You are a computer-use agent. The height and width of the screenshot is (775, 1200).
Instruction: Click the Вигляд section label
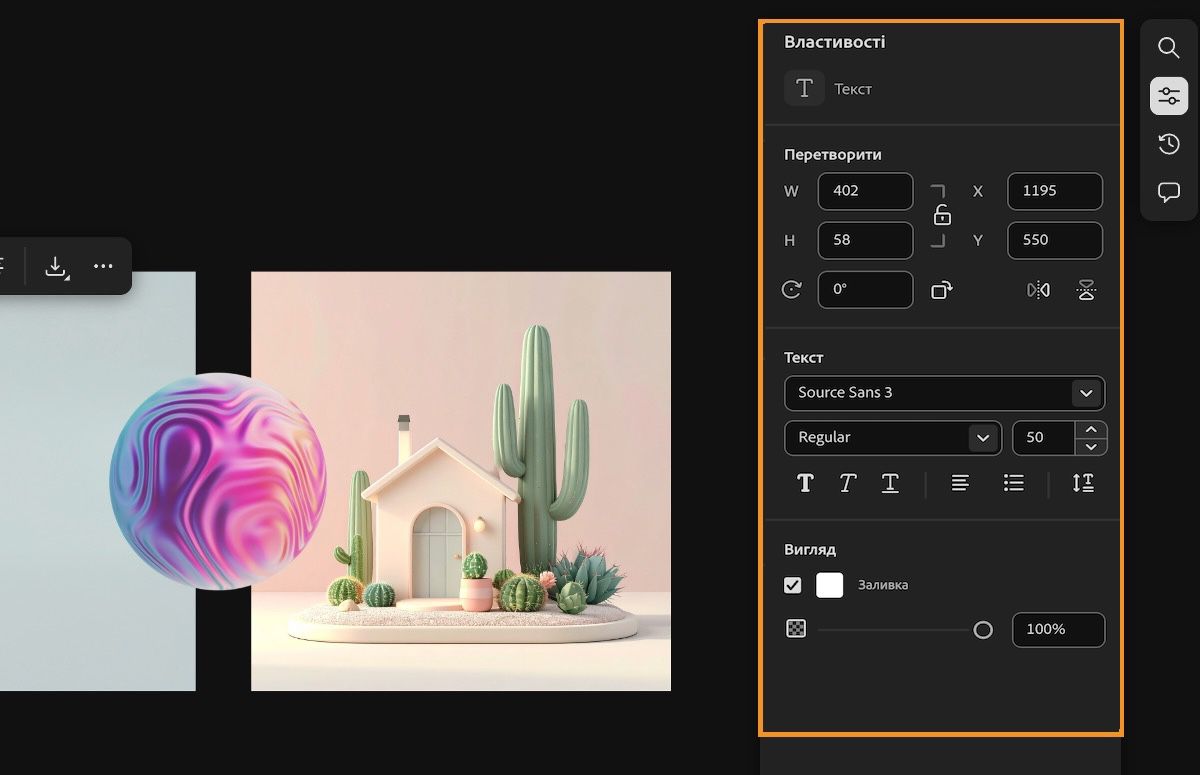810,549
